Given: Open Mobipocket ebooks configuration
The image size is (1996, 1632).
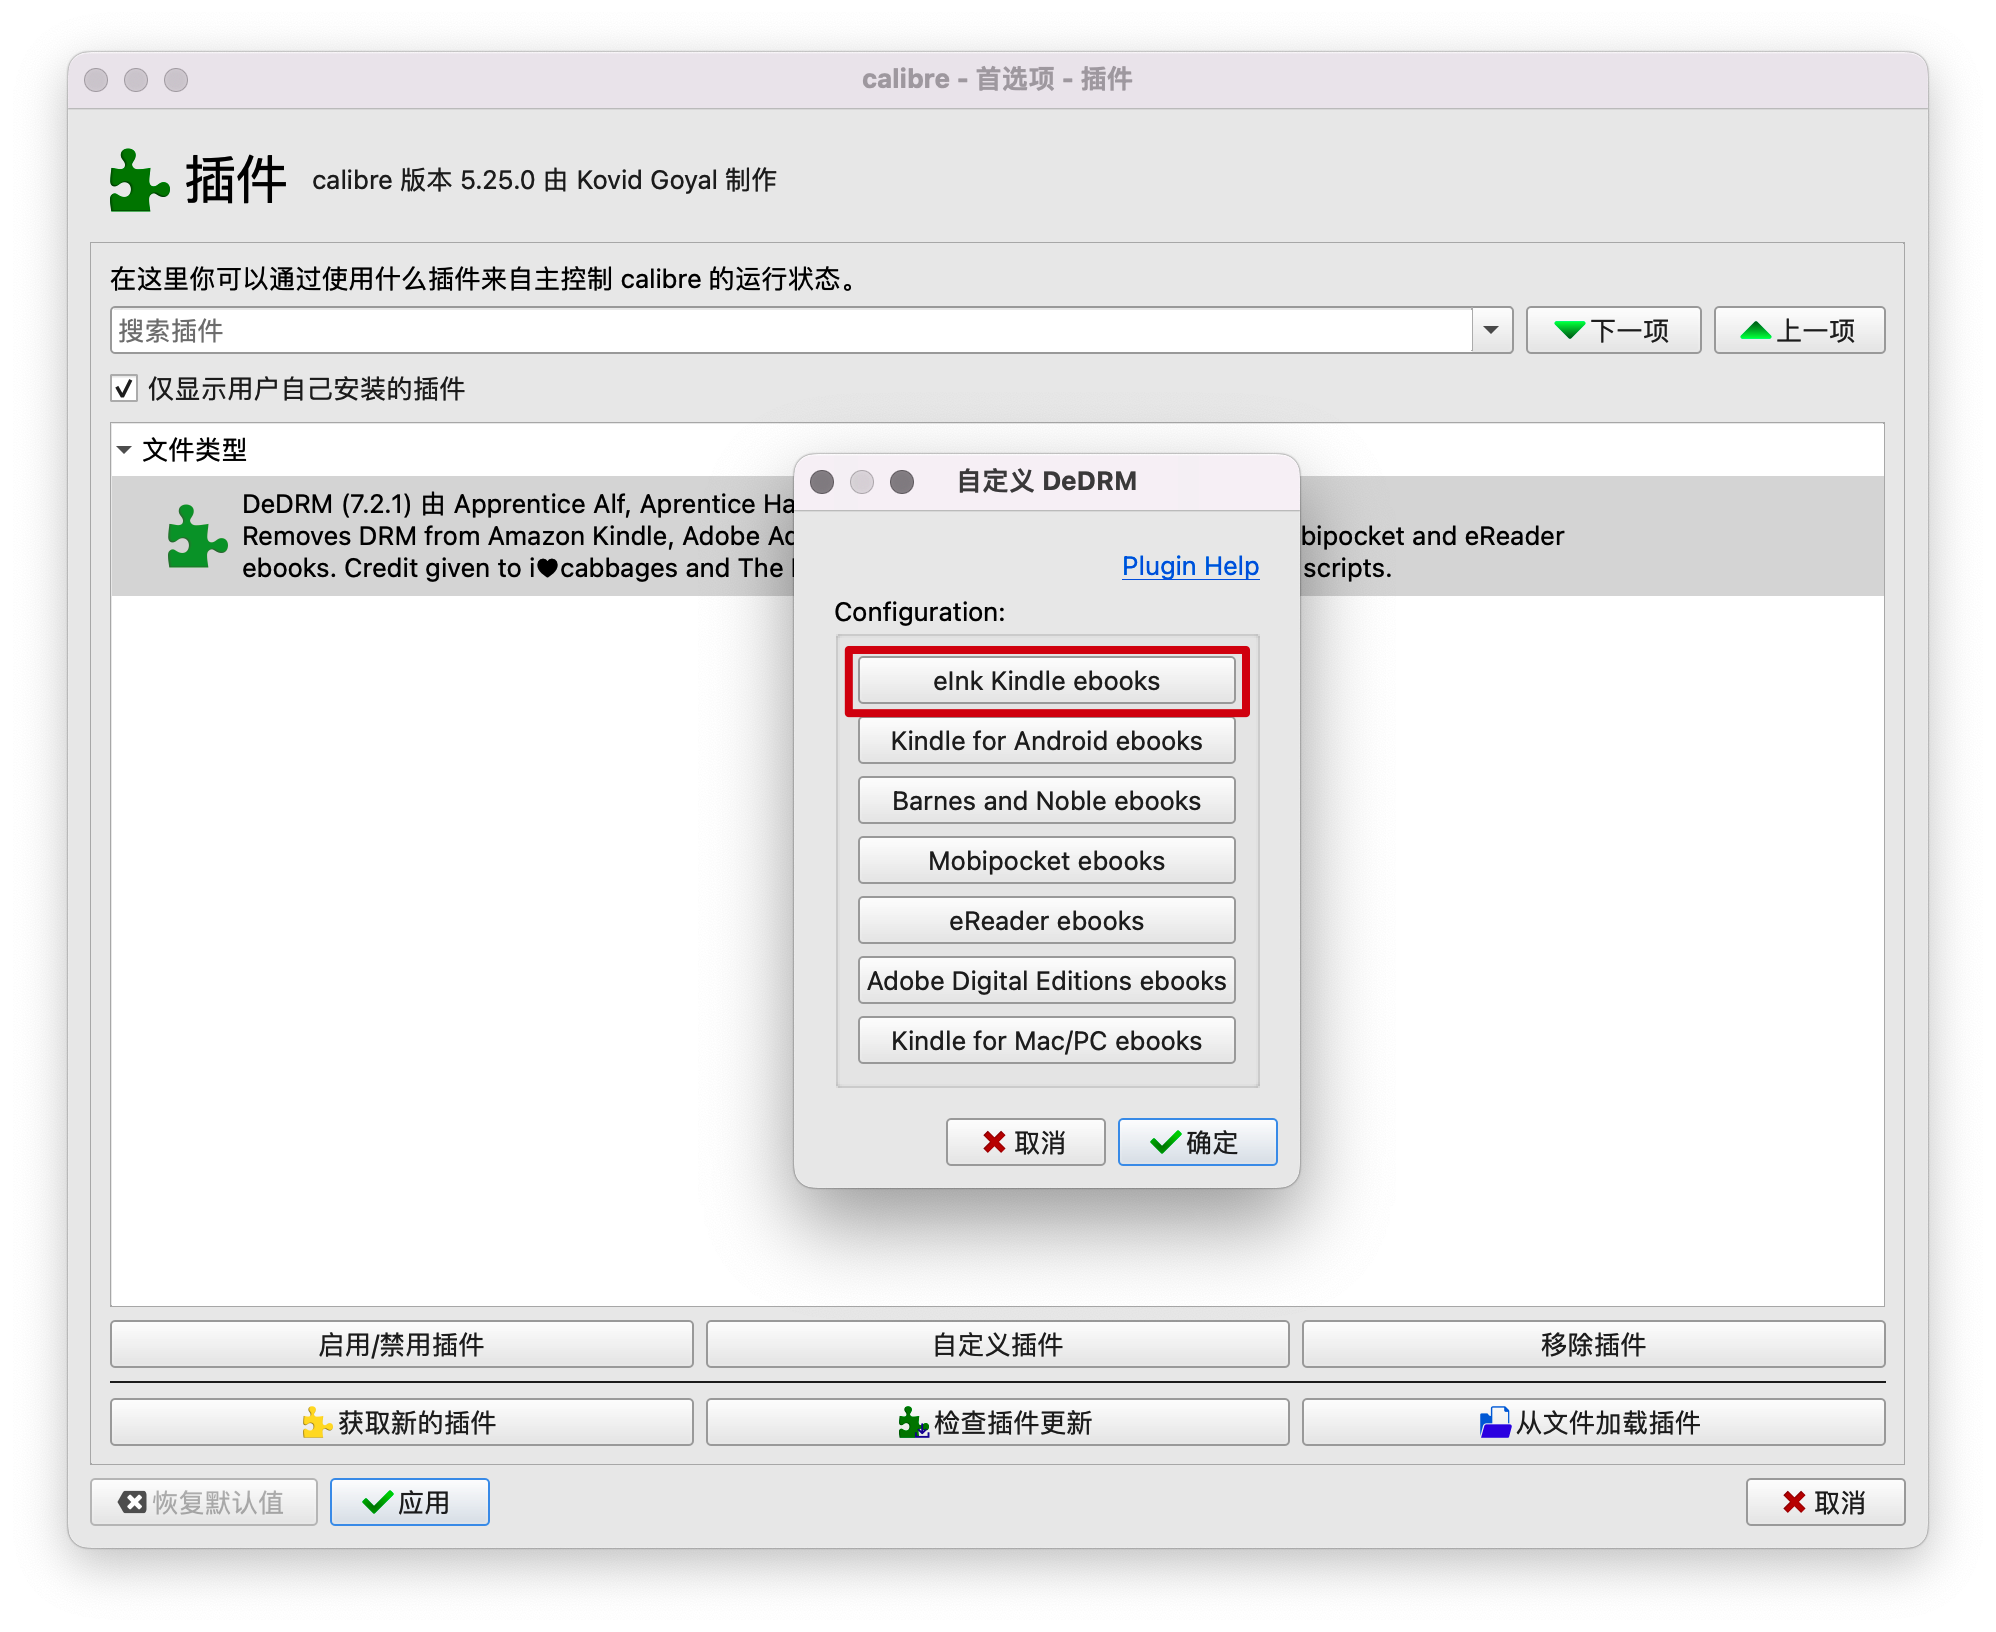Looking at the screenshot, I should coord(1046,861).
